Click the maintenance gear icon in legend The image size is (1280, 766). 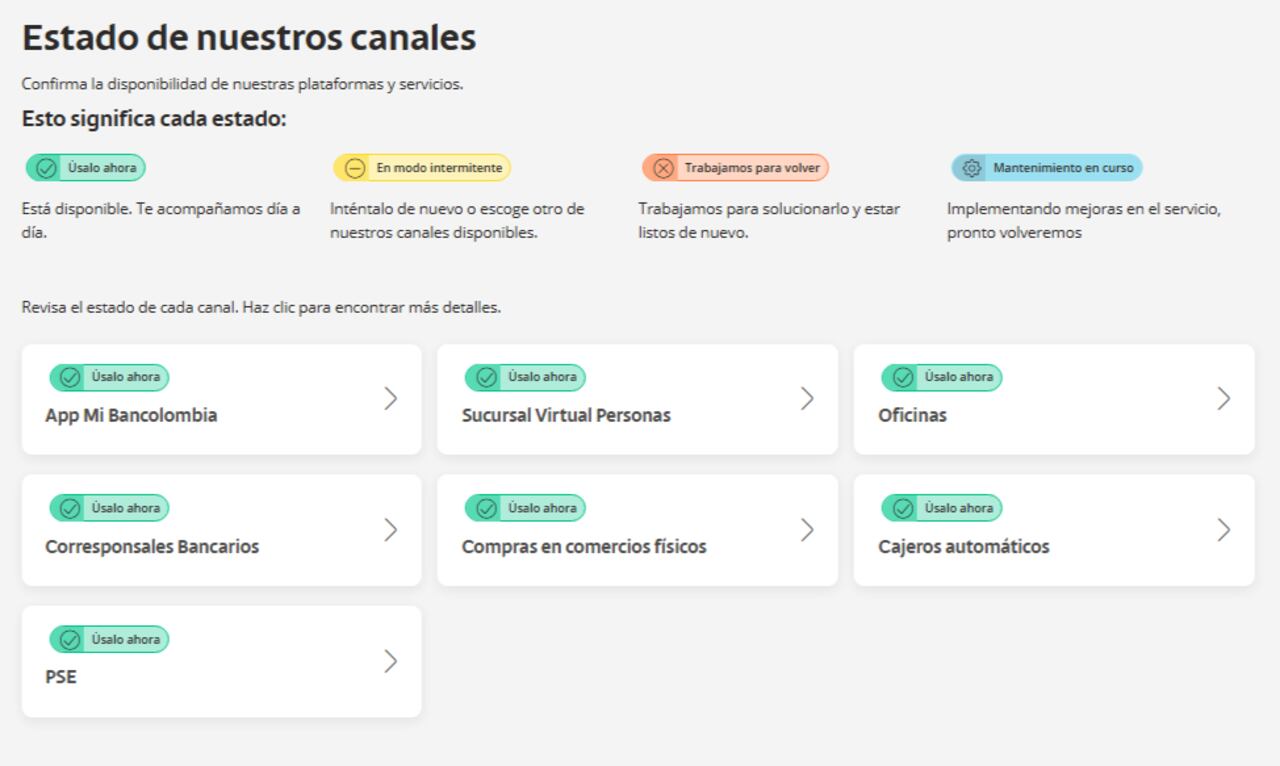[x=971, y=168]
